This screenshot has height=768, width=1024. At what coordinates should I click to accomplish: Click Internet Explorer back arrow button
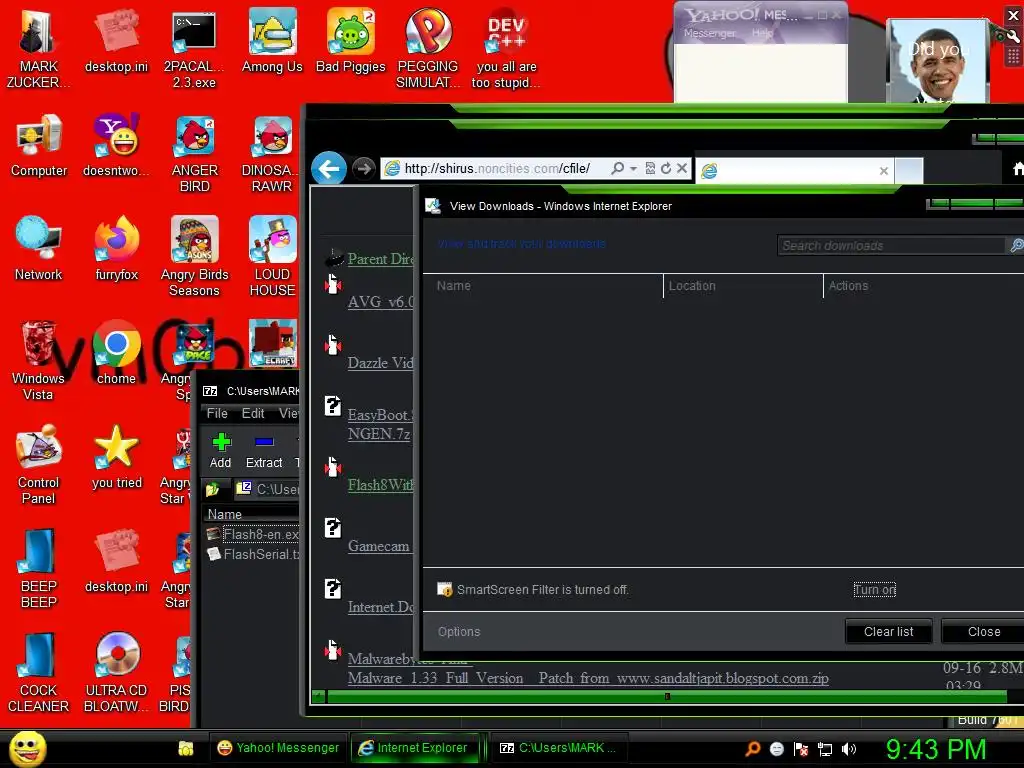click(328, 169)
